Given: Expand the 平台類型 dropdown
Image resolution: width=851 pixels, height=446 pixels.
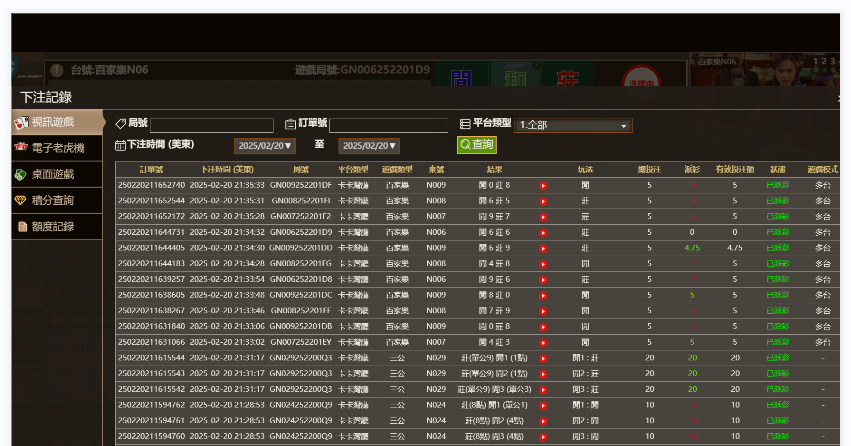Looking at the screenshot, I should 573,125.
